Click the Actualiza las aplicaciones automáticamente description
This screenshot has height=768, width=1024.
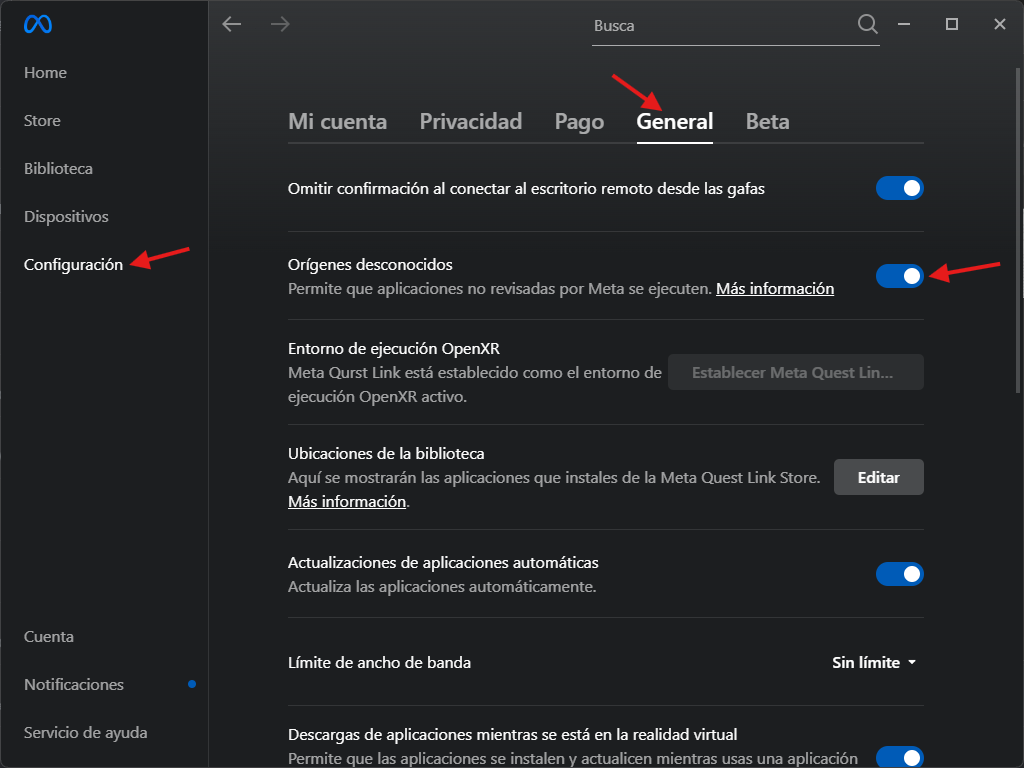pos(442,586)
